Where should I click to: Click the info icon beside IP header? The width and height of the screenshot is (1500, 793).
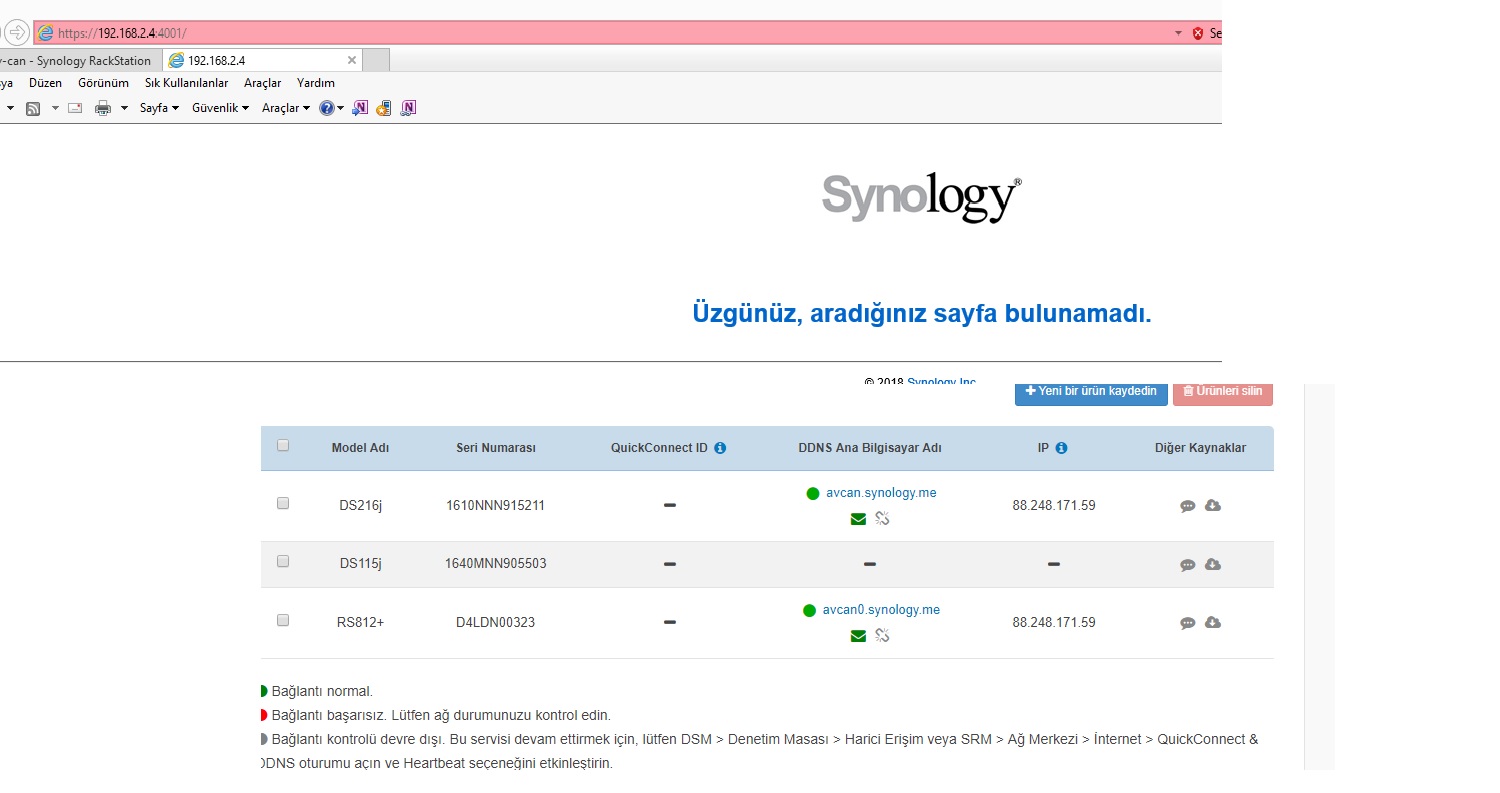(1061, 448)
